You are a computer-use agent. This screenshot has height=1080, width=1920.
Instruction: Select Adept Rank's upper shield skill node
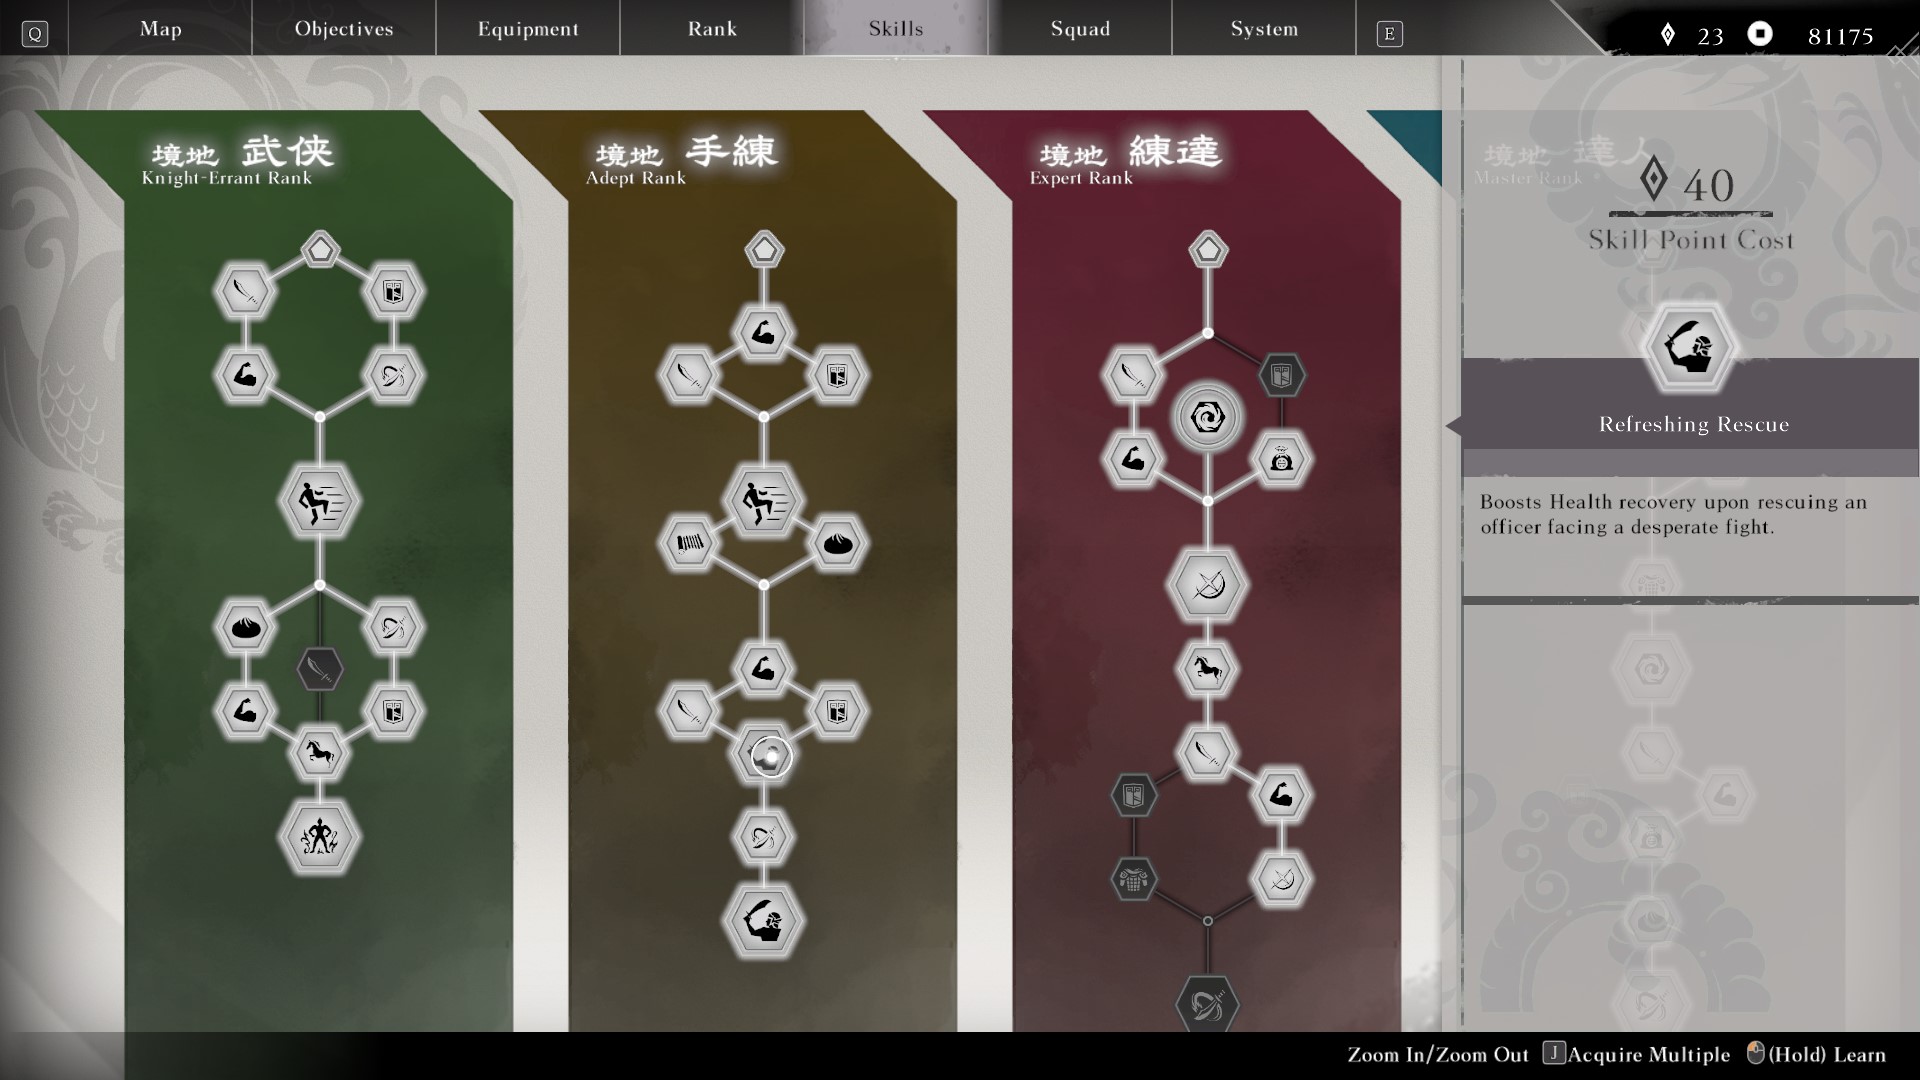[837, 376]
